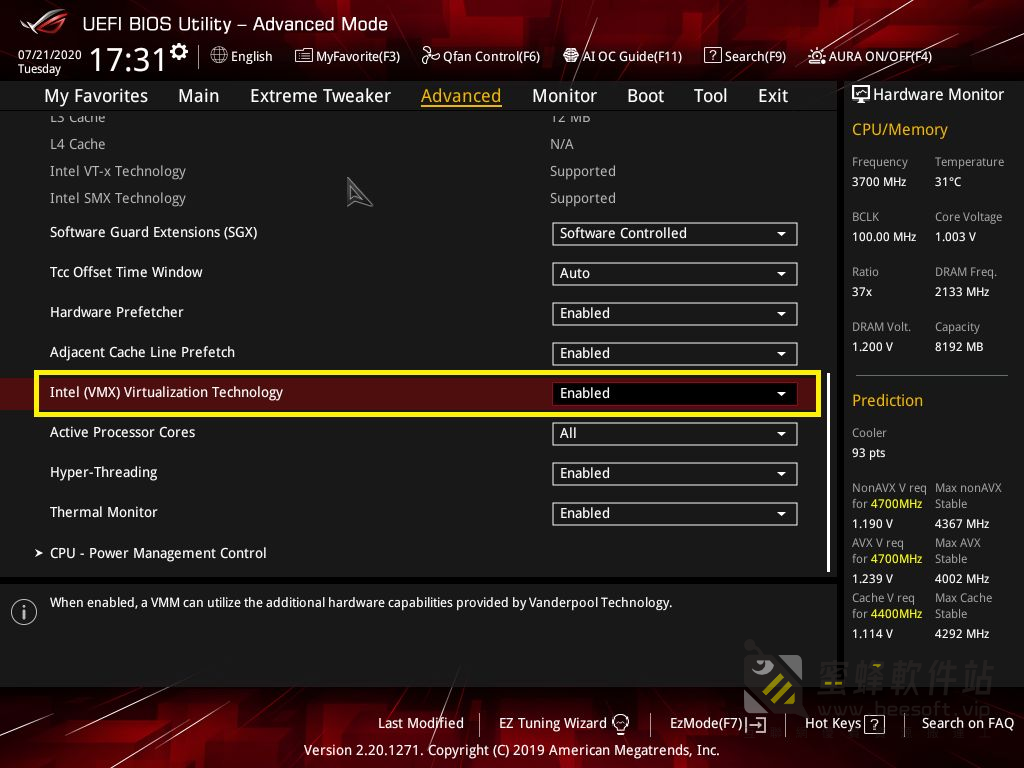1024x768 pixels.
Task: Open Qfan Control(F6)
Action: [481, 56]
